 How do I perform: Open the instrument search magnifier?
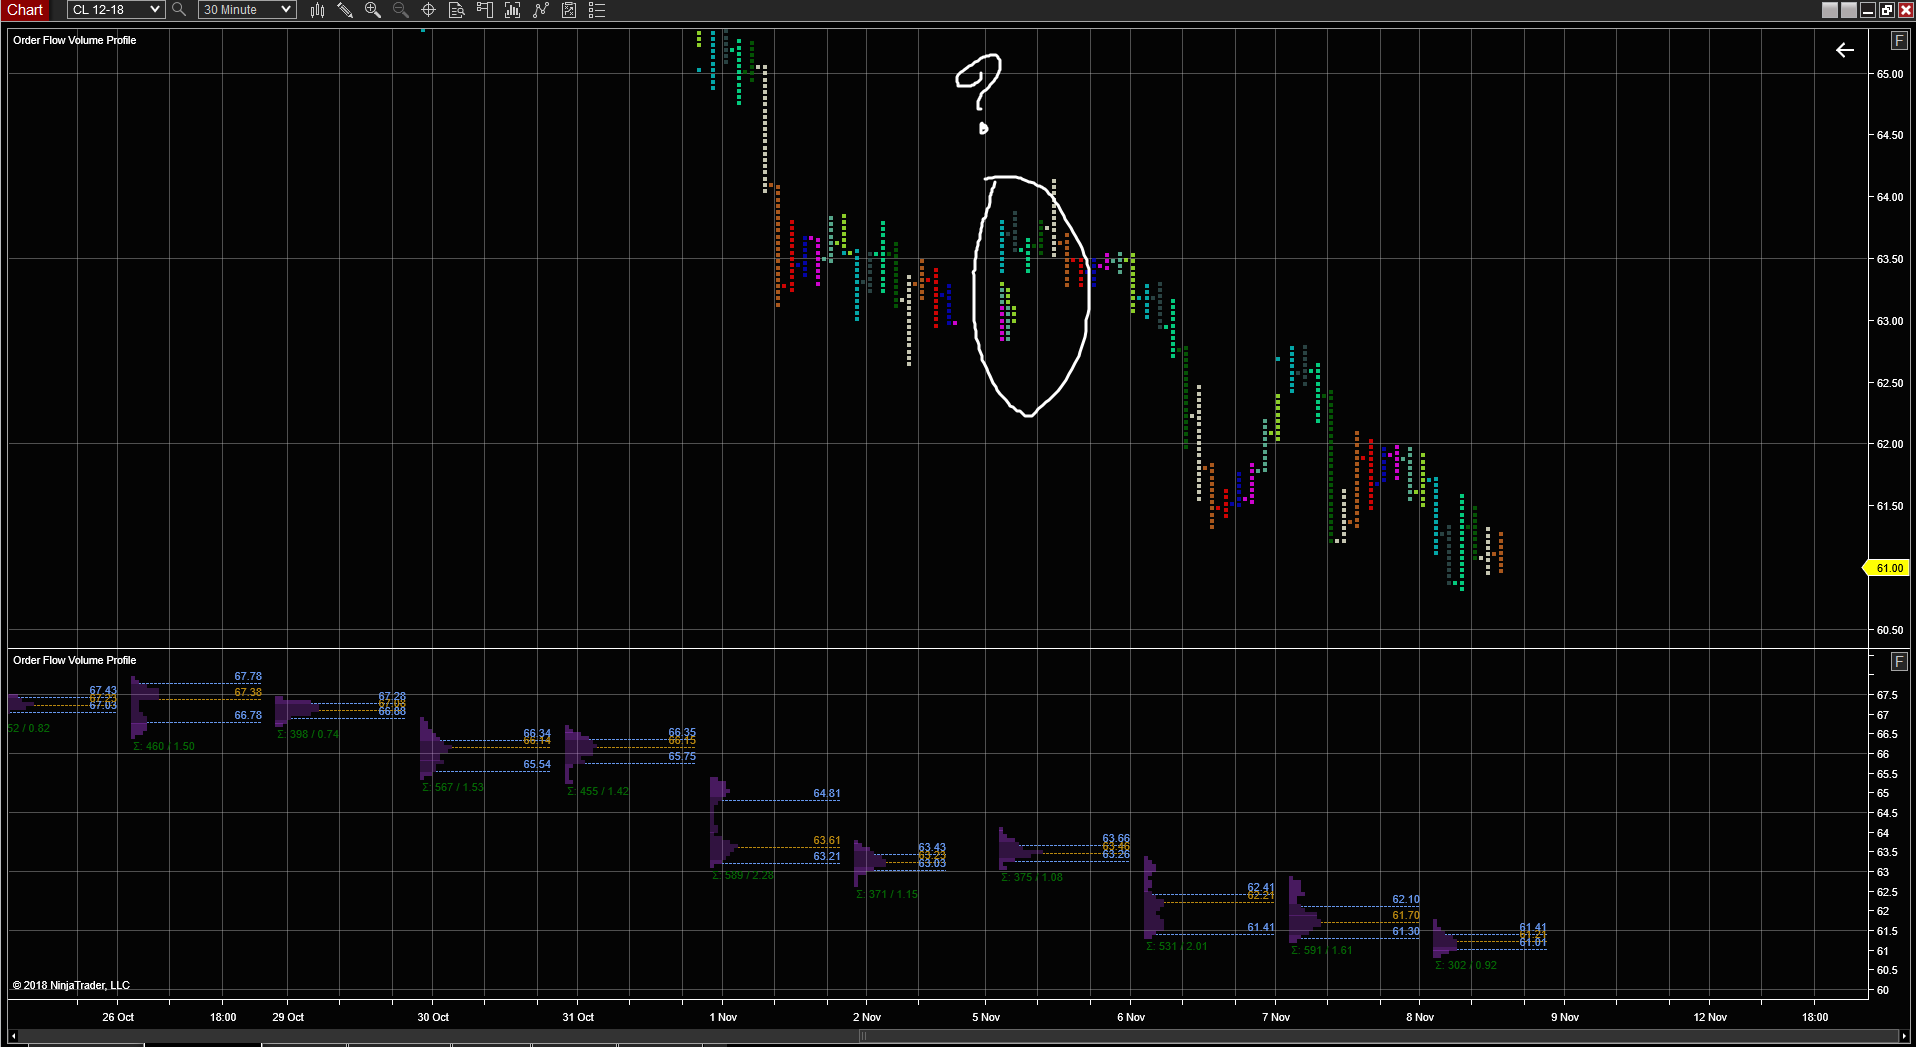point(179,10)
